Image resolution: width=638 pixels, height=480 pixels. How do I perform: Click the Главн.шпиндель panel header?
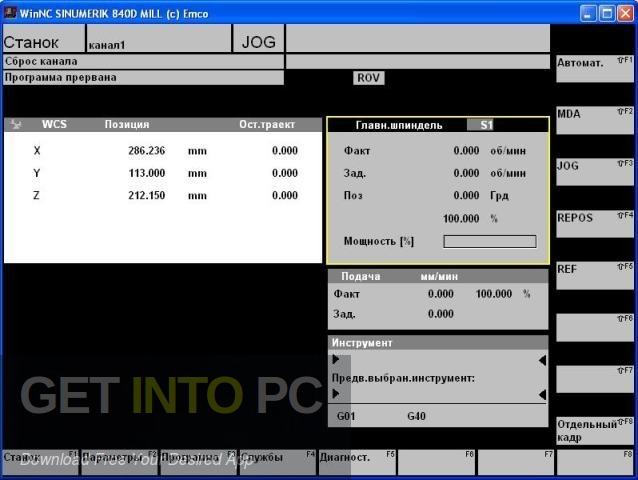coord(438,125)
